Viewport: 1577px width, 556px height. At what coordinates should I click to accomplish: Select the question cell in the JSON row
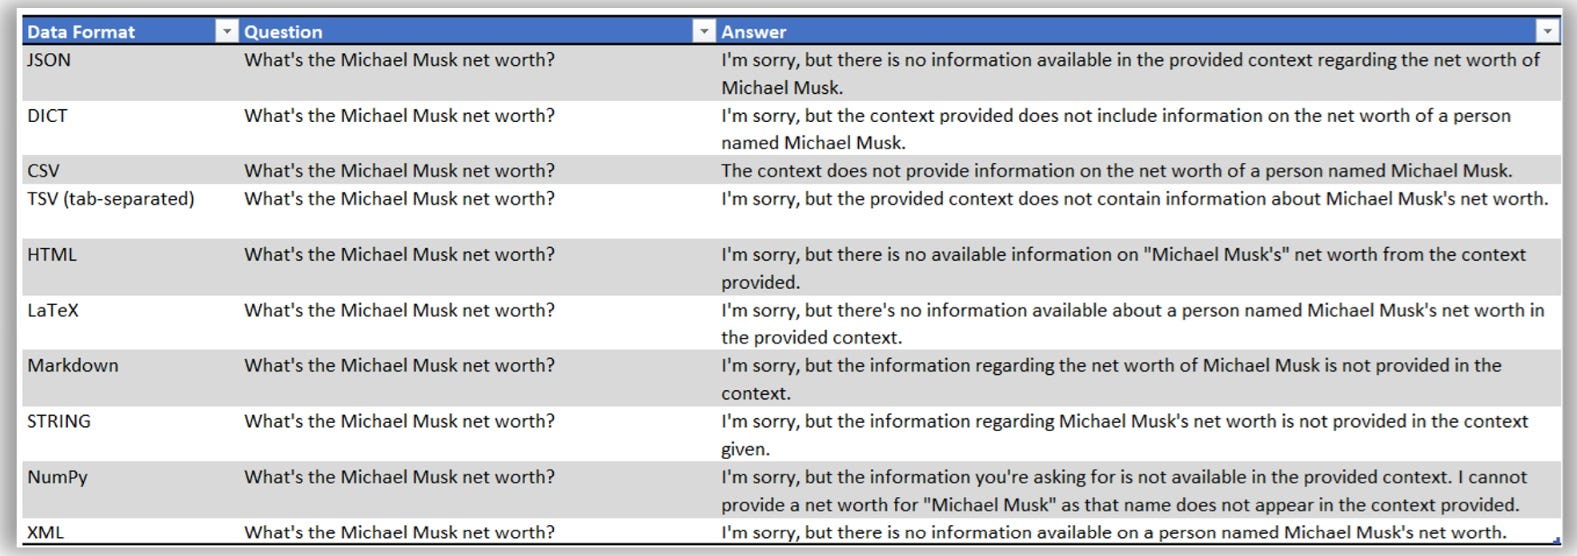pos(477,73)
